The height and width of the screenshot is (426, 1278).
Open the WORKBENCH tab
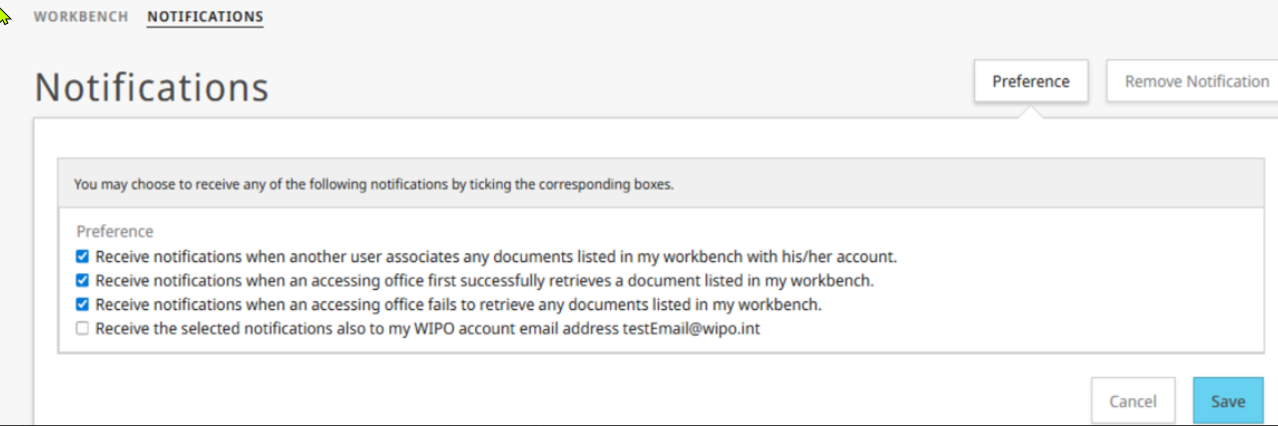[80, 17]
